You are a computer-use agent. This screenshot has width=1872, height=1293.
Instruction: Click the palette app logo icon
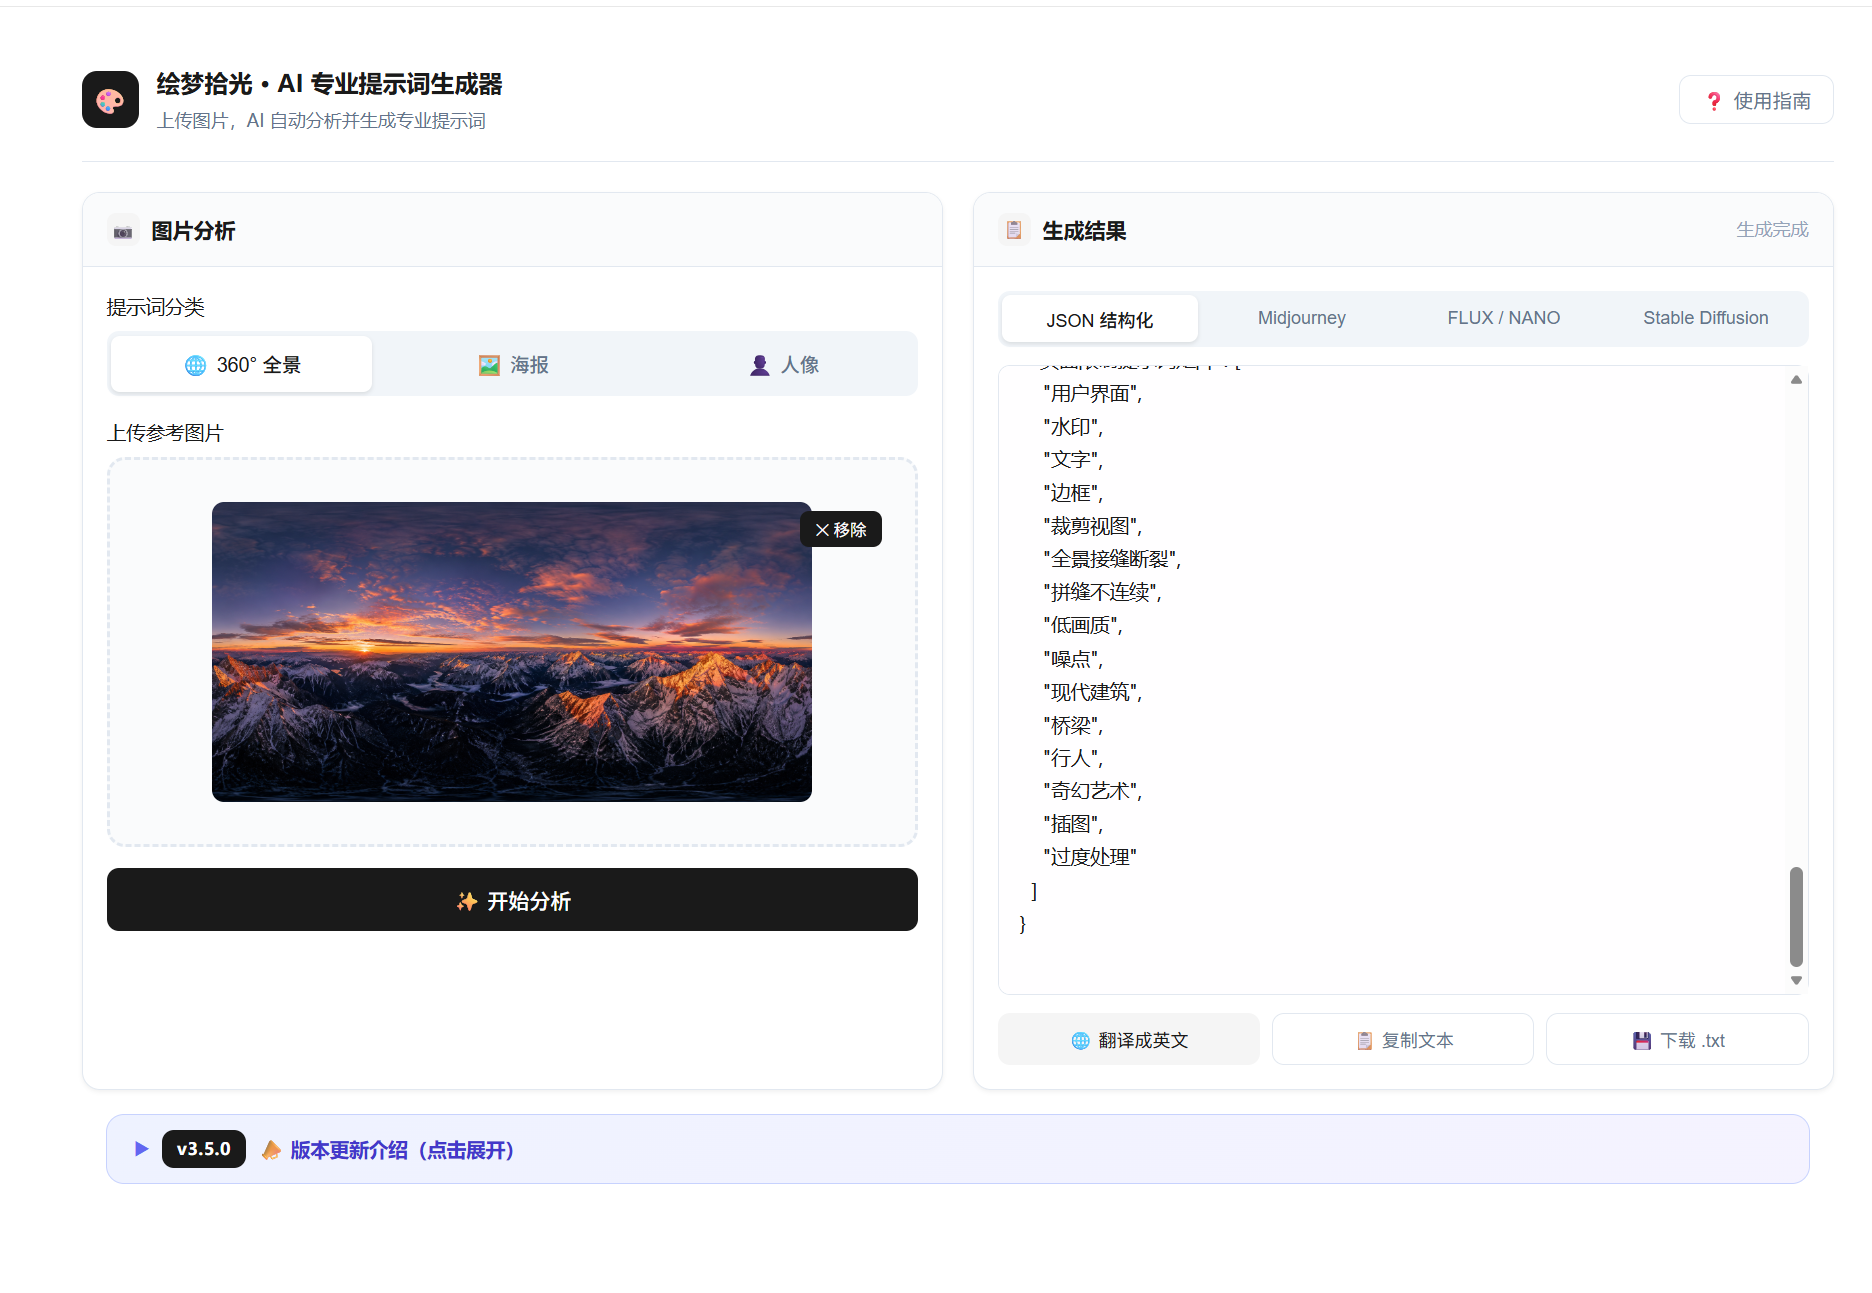pyautogui.click(x=110, y=100)
